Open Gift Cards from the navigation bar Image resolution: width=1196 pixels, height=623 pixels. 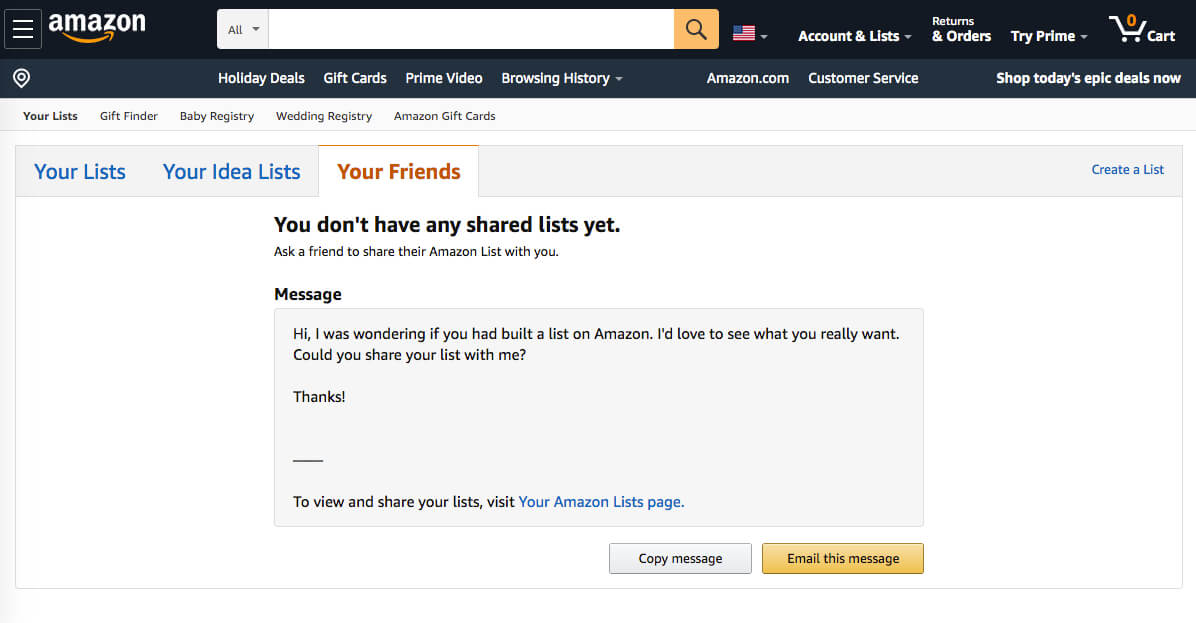coord(354,77)
